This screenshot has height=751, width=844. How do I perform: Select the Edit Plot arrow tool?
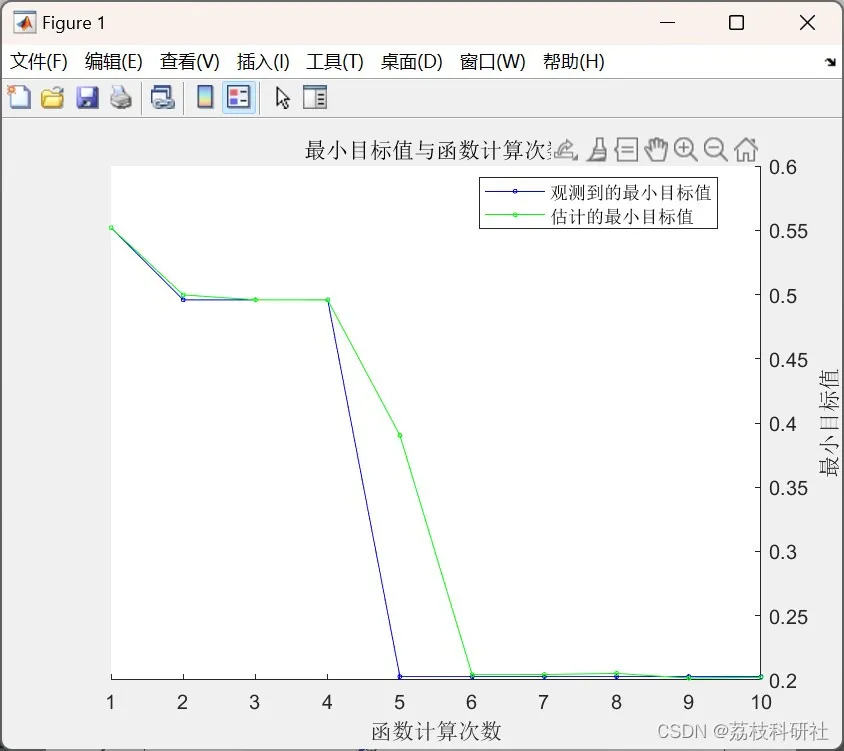point(282,98)
